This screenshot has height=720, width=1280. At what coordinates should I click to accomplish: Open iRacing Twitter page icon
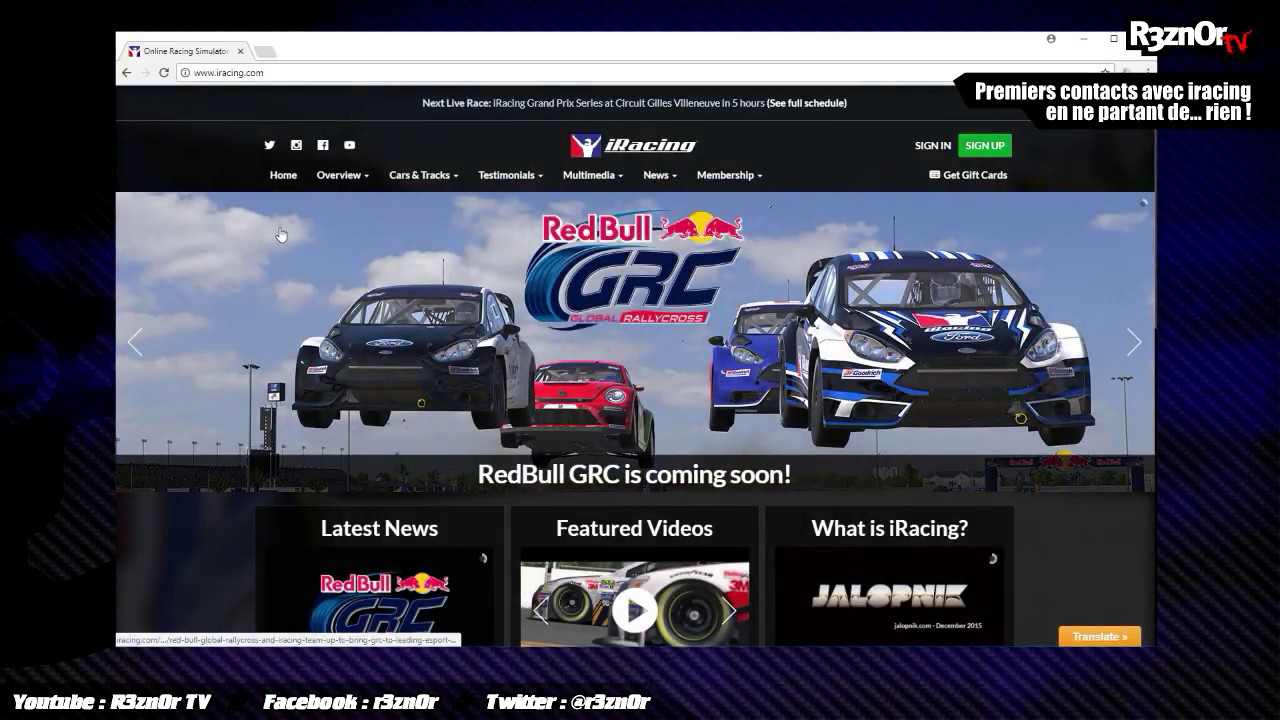click(269, 145)
